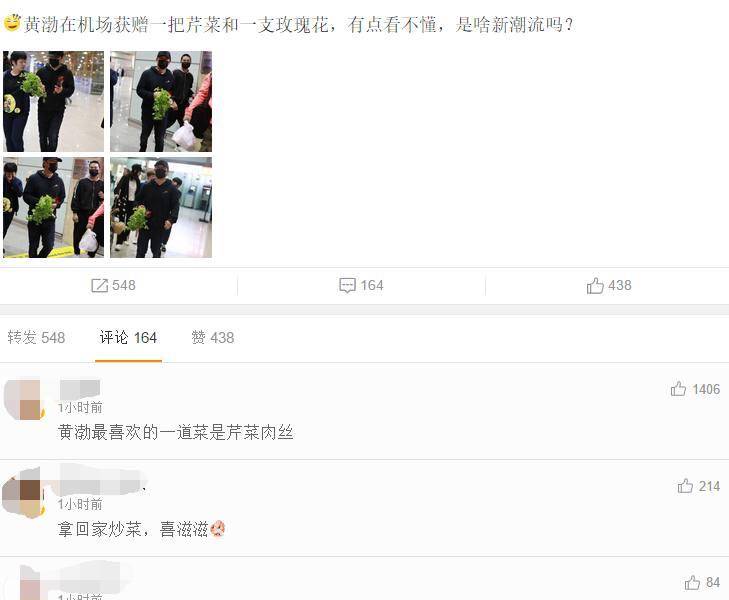The height and width of the screenshot is (600, 729).
Task: Open the first commenter's blurred username
Action: pyautogui.click(x=80, y=389)
